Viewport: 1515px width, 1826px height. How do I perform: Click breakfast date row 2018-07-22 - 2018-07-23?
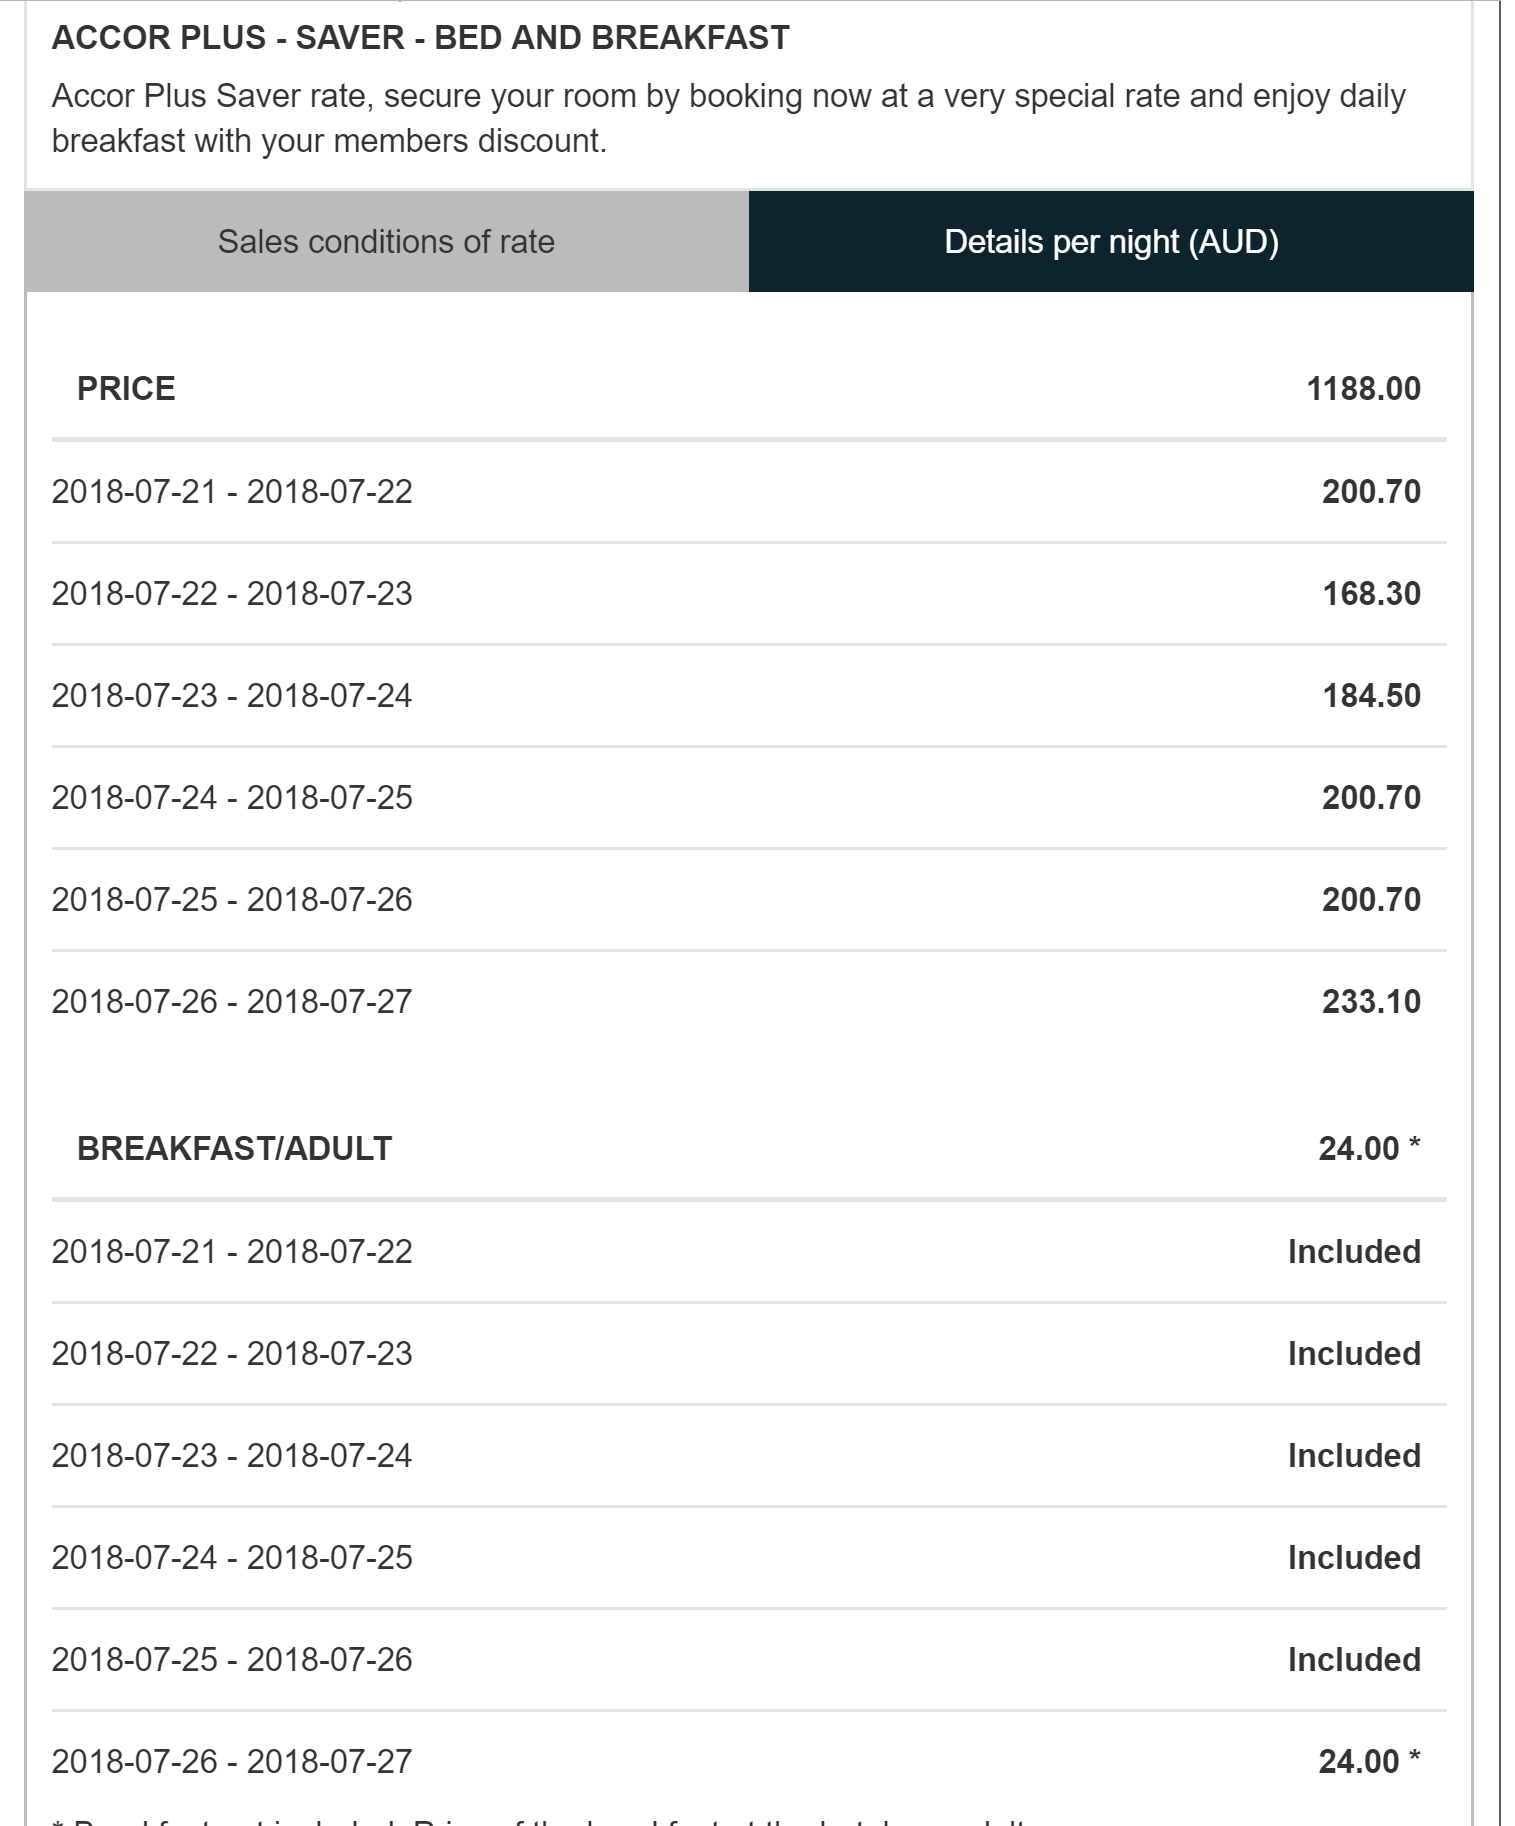(232, 1354)
